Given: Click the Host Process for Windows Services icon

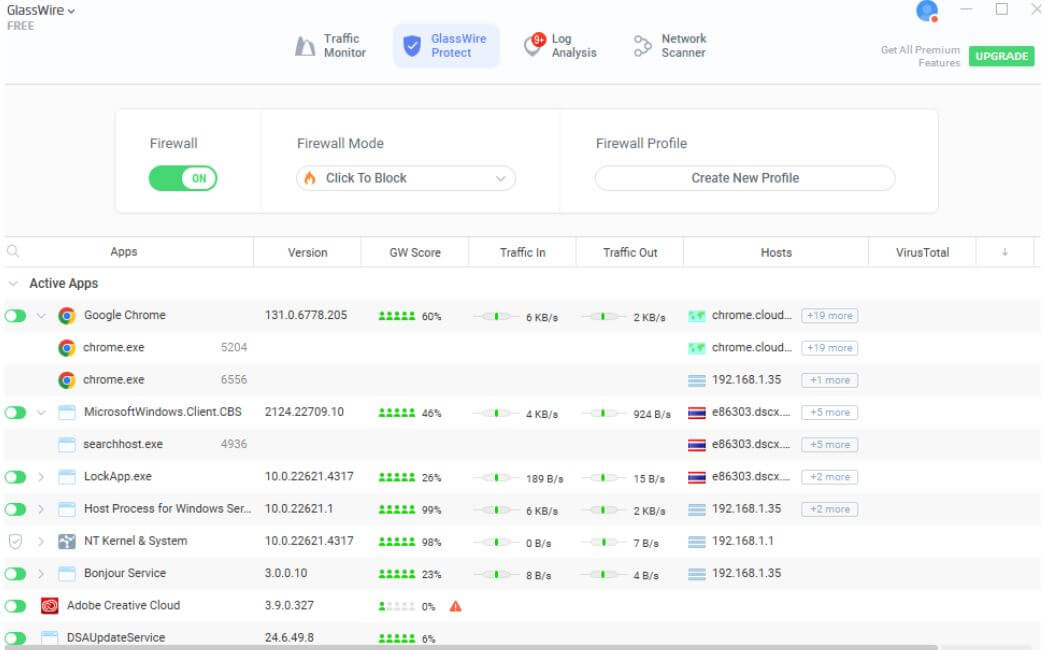Looking at the screenshot, I should 67,509.
